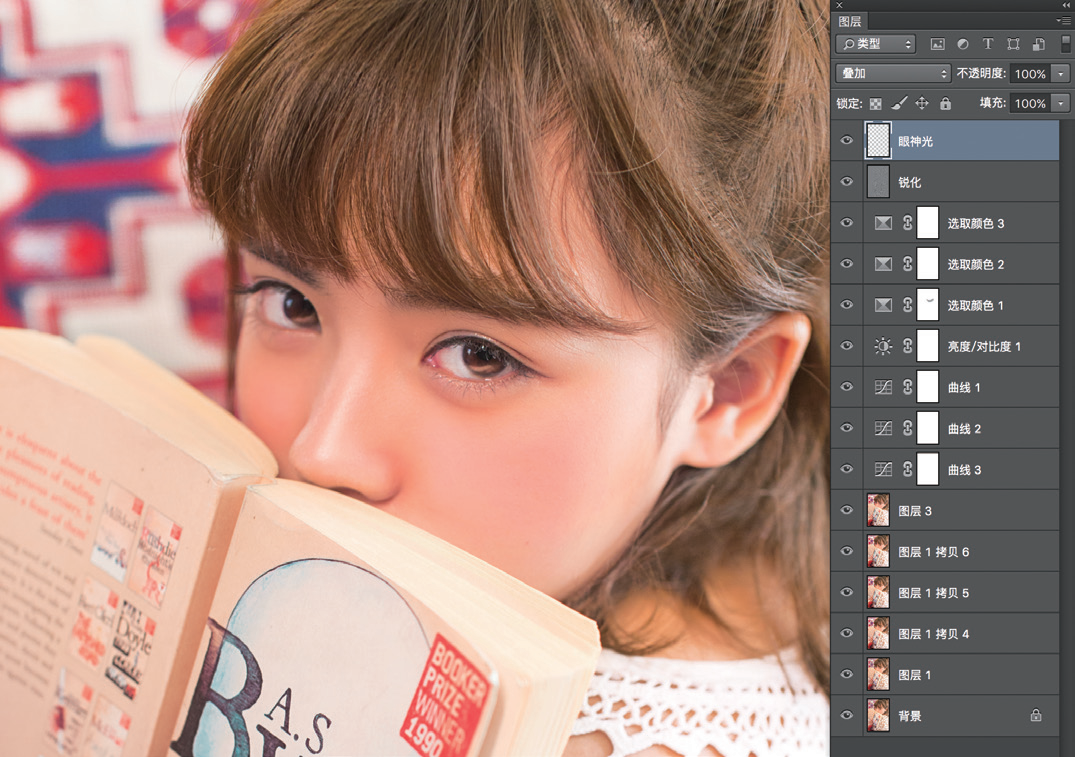Image resolution: width=1075 pixels, height=757 pixels.
Task: Select the 选取颜色 1 adjustment icon
Action: pos(883,305)
